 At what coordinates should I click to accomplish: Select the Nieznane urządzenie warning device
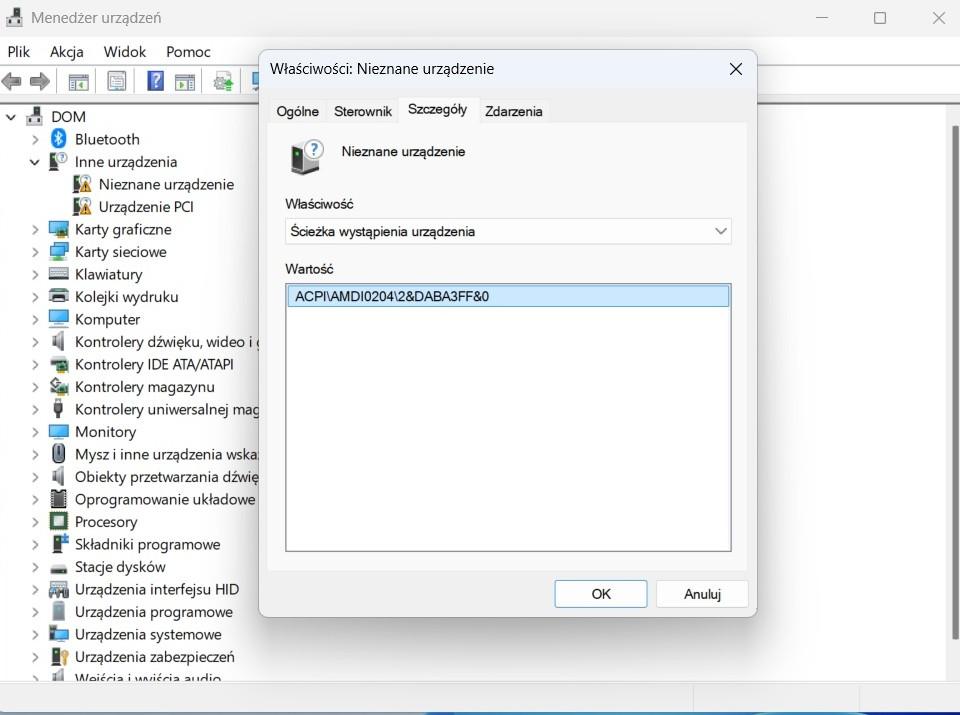click(165, 184)
